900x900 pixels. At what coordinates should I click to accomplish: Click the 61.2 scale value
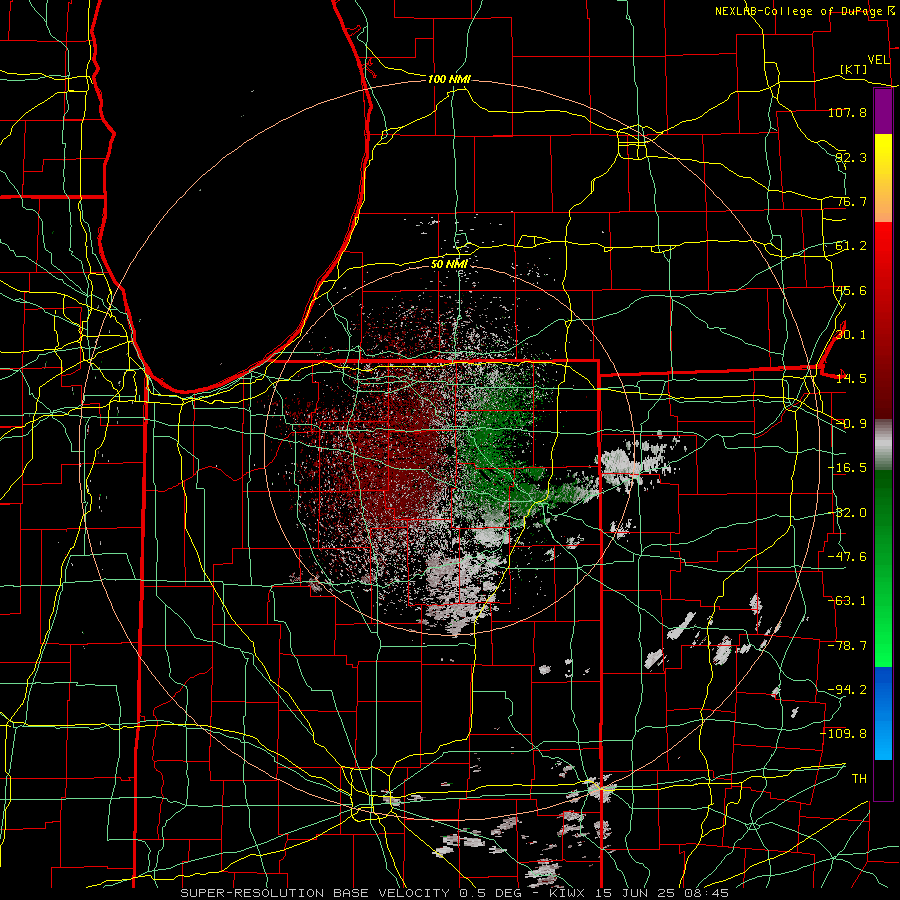(x=851, y=246)
